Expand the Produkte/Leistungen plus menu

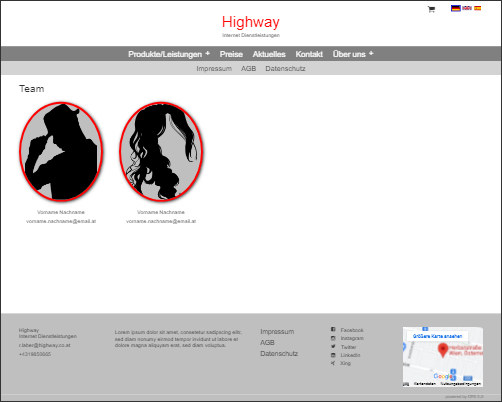(207, 53)
